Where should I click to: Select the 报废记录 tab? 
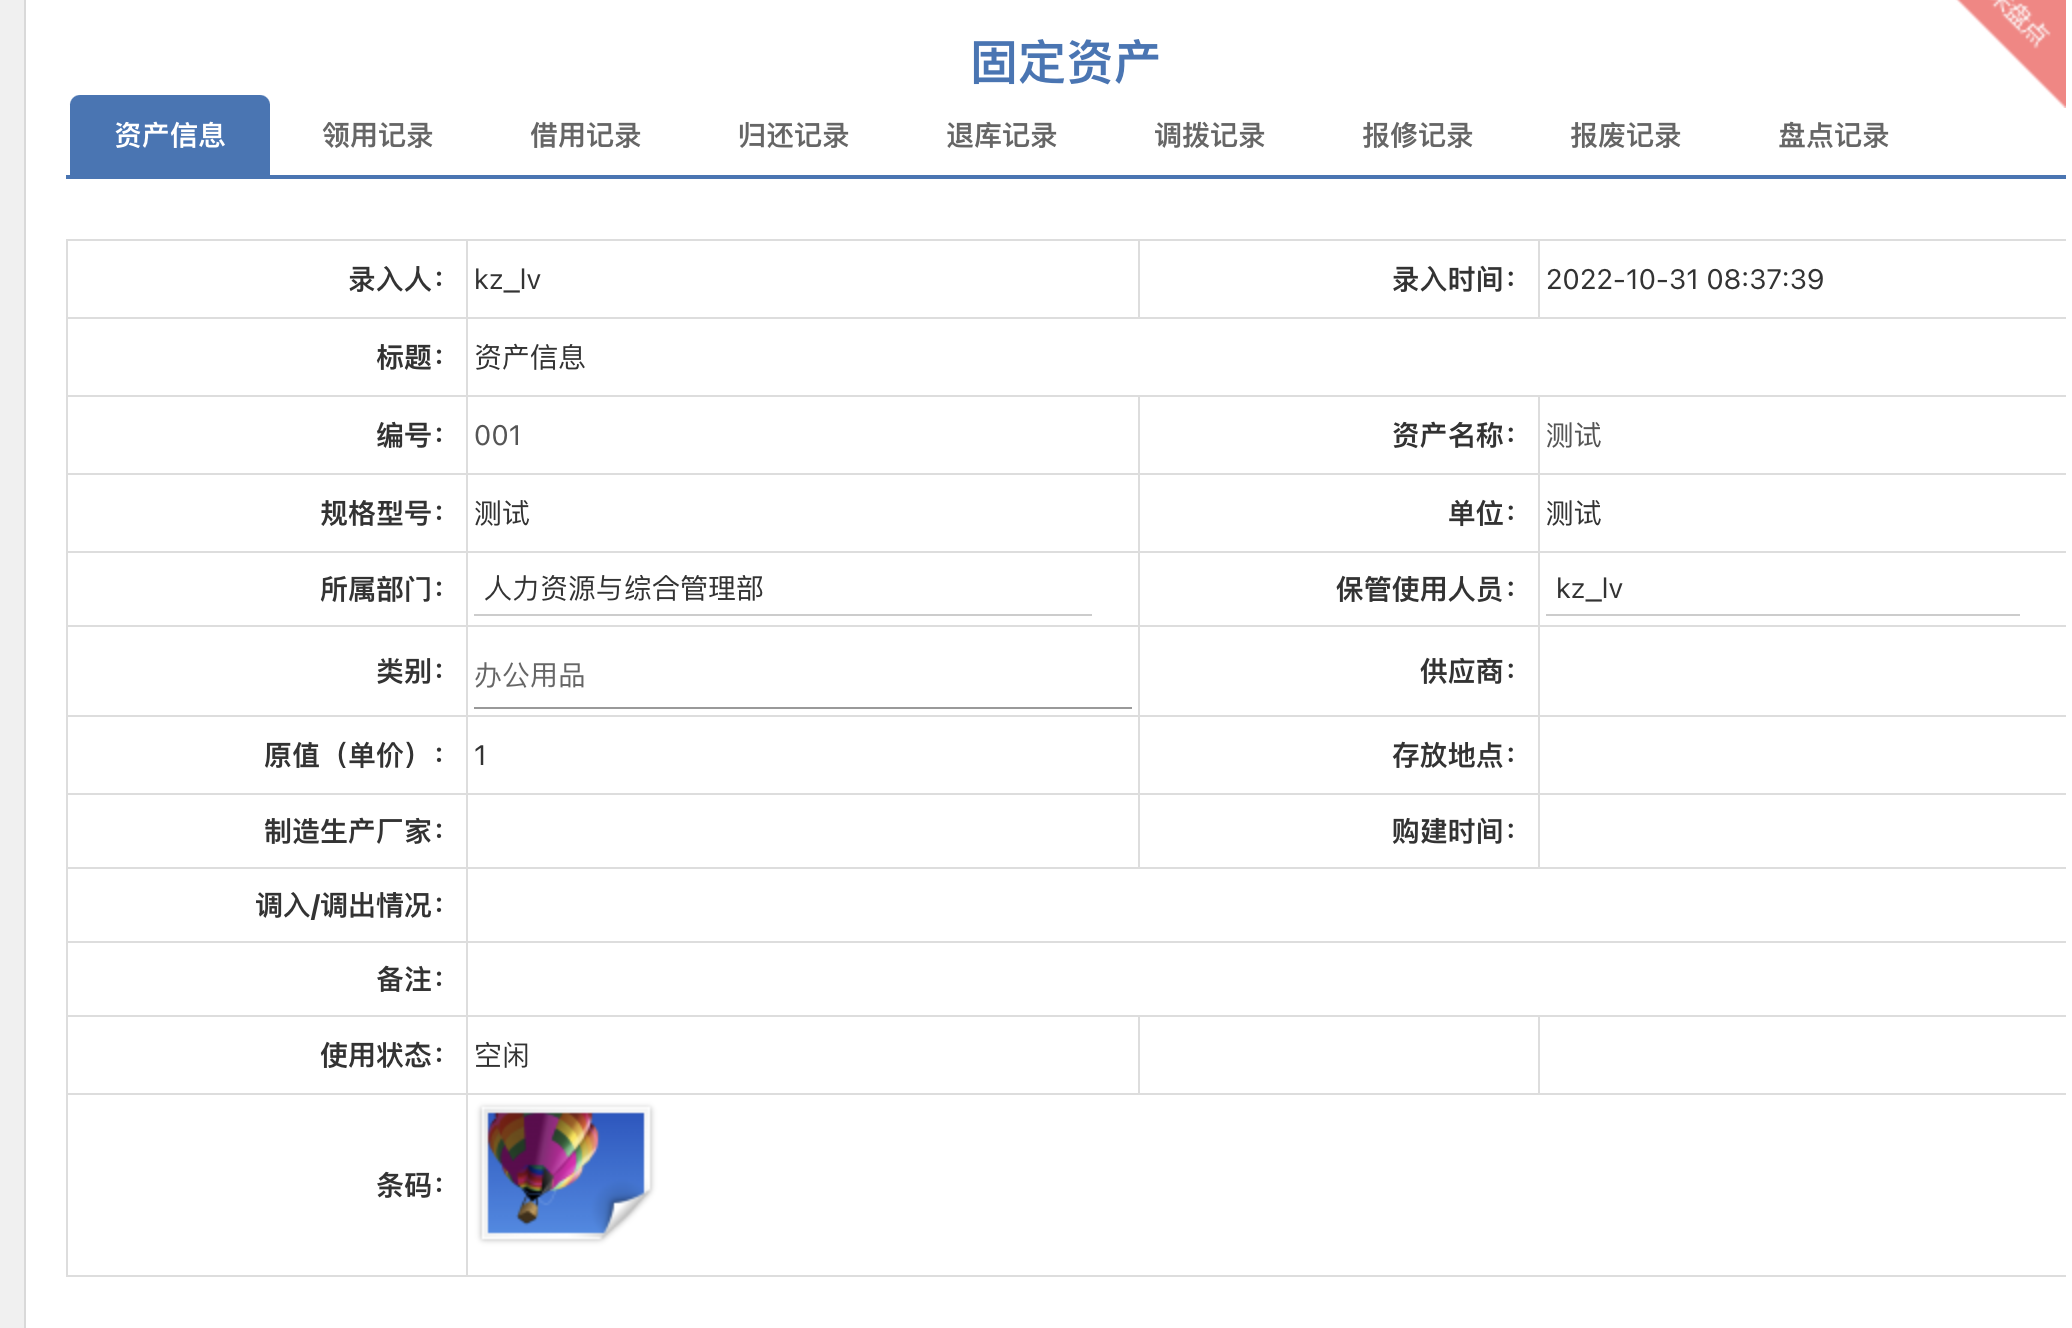1625,135
